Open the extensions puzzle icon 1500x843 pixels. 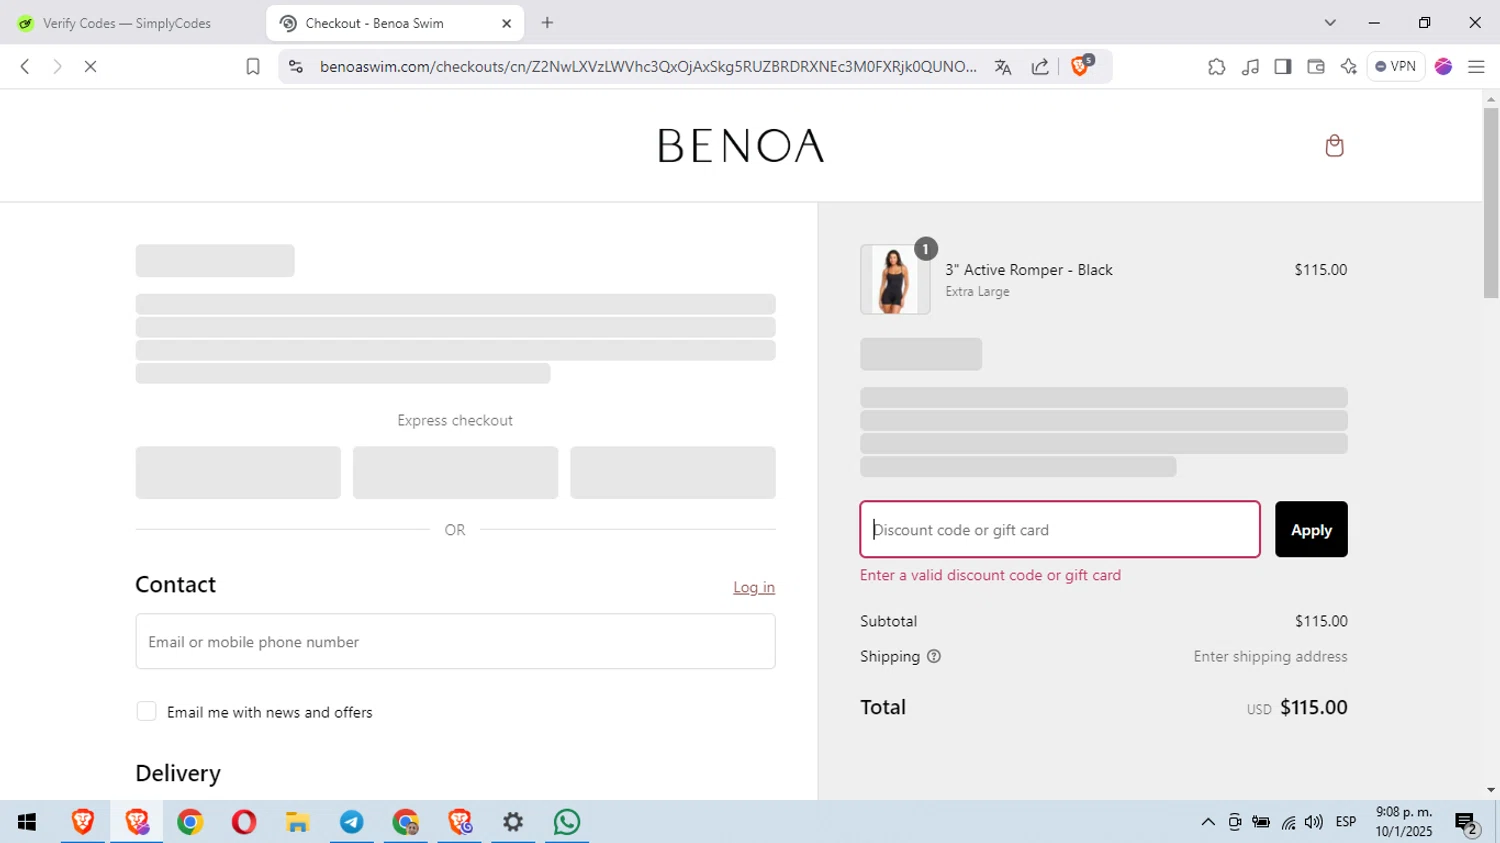[x=1216, y=67]
